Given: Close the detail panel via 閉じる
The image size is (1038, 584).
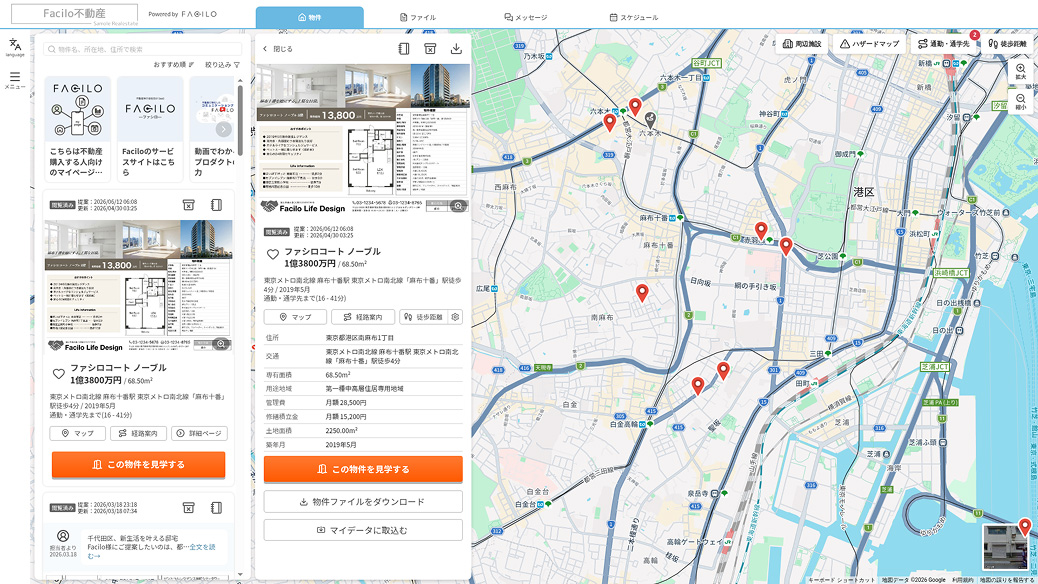Looking at the screenshot, I should tap(278, 49).
